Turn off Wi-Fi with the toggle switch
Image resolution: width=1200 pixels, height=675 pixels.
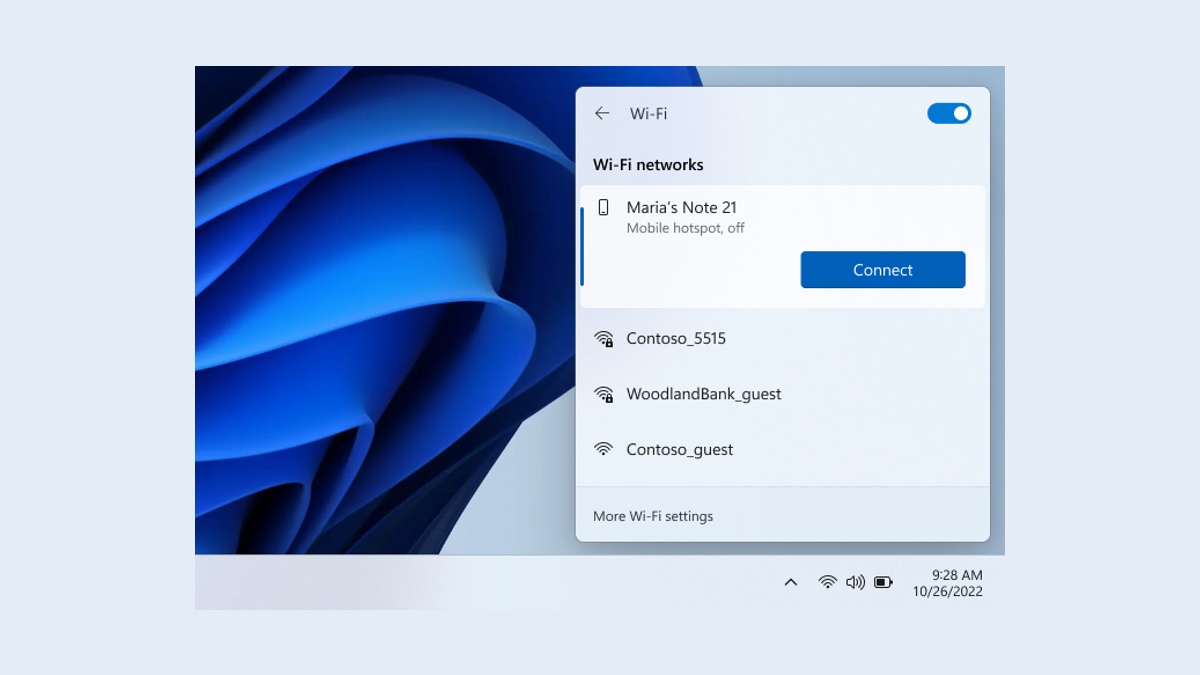point(948,113)
